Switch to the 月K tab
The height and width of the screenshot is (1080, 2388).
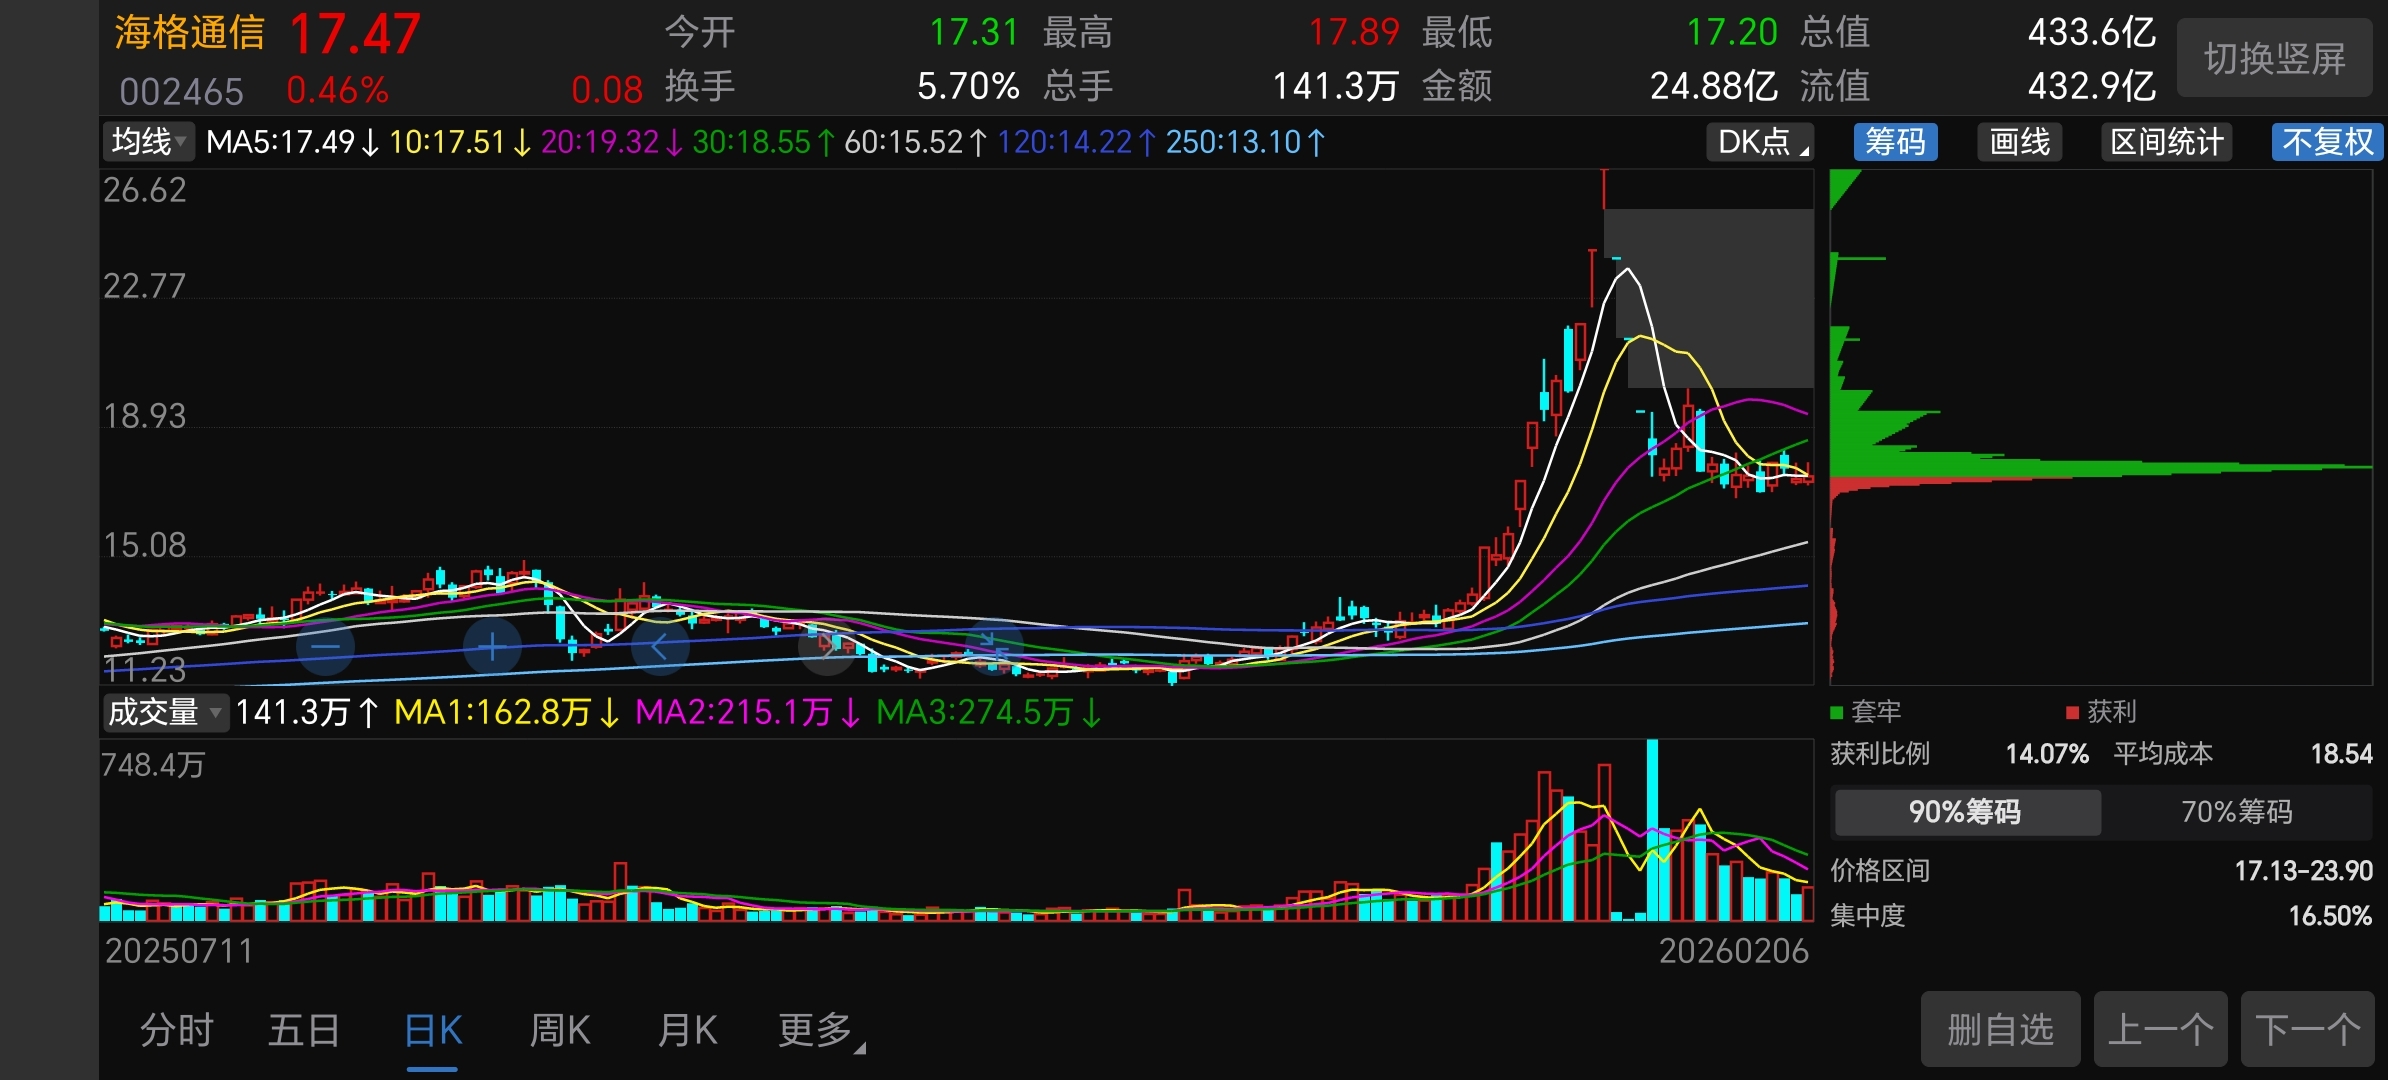pyautogui.click(x=687, y=1030)
